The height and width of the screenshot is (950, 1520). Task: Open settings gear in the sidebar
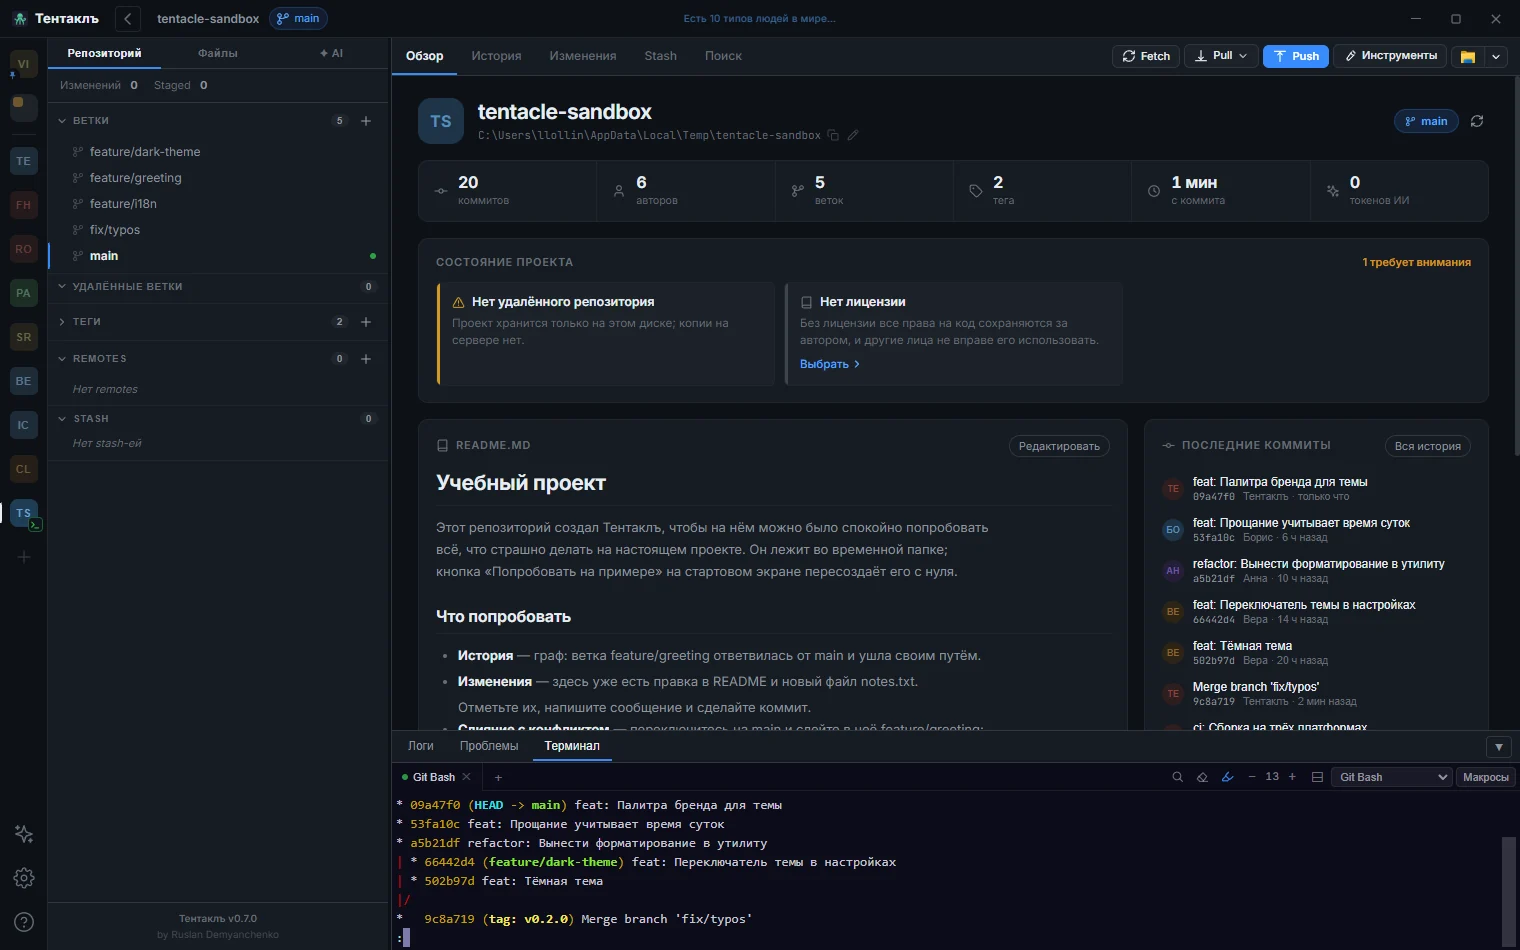pos(24,878)
